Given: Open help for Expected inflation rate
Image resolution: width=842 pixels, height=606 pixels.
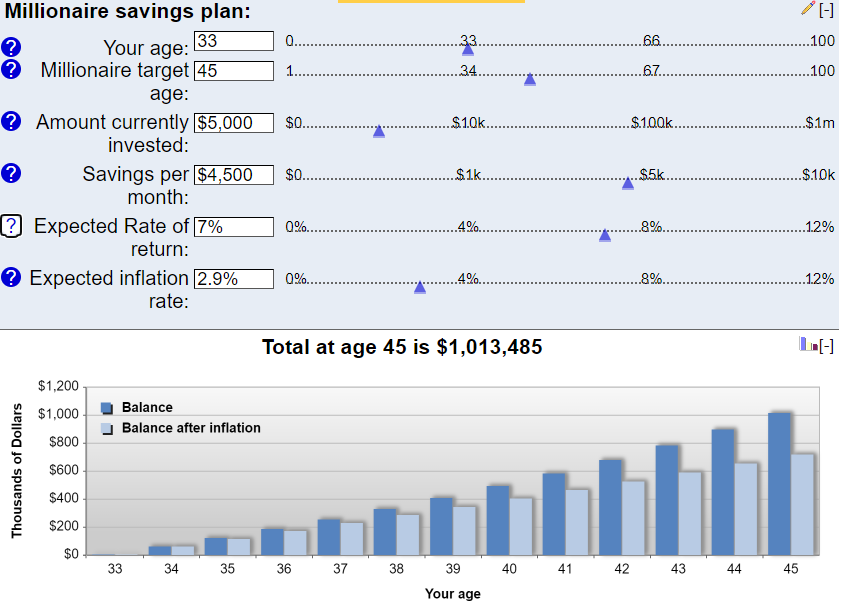Looking at the screenshot, I should (11, 278).
